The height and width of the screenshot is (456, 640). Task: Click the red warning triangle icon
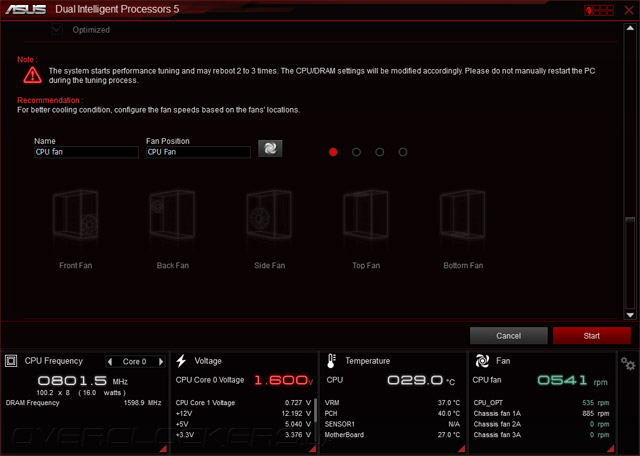click(32, 75)
